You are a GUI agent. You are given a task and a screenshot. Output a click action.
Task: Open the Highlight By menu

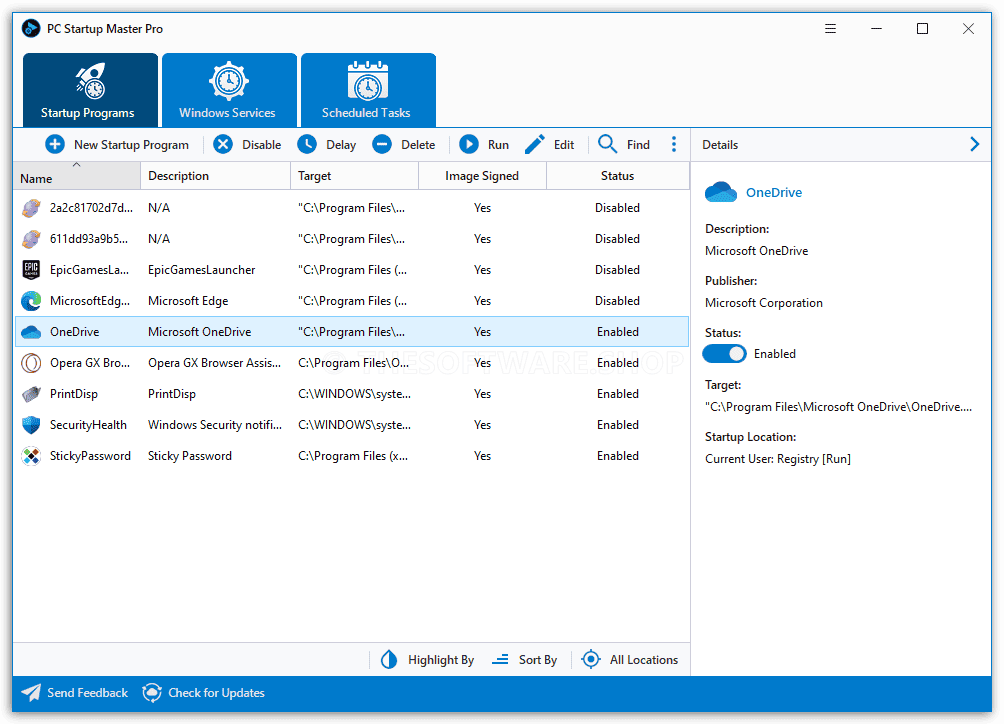427,660
